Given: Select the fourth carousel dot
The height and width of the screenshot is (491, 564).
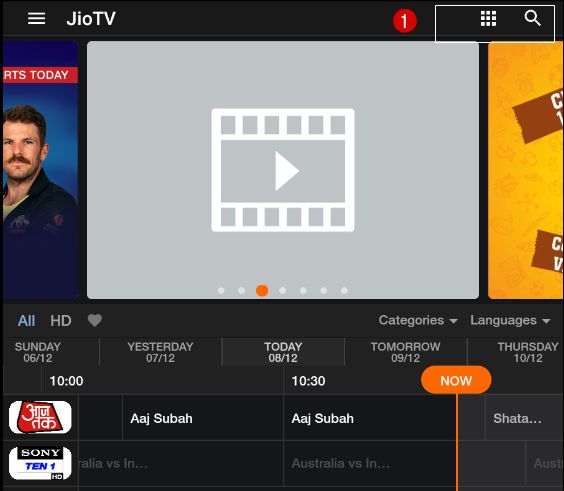Looking at the screenshot, I should pos(283,290).
